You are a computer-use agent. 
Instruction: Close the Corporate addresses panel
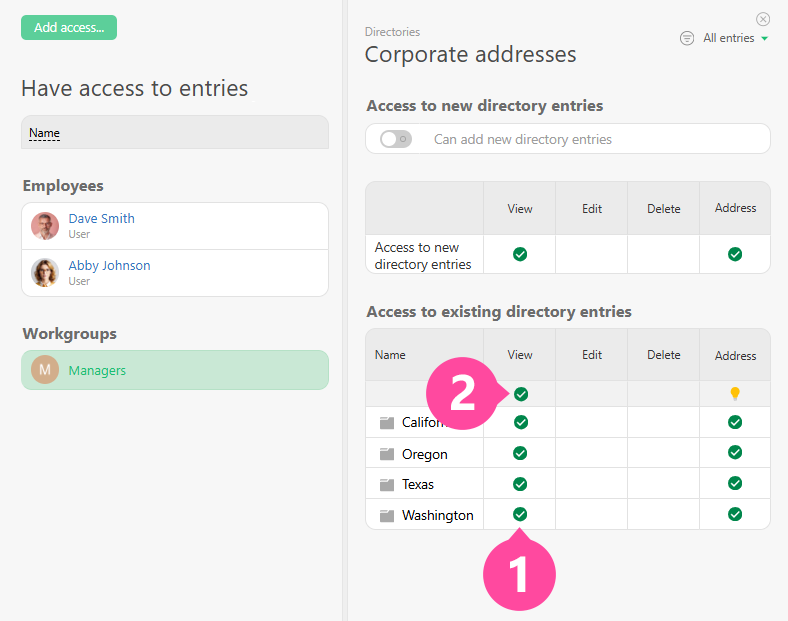763,19
